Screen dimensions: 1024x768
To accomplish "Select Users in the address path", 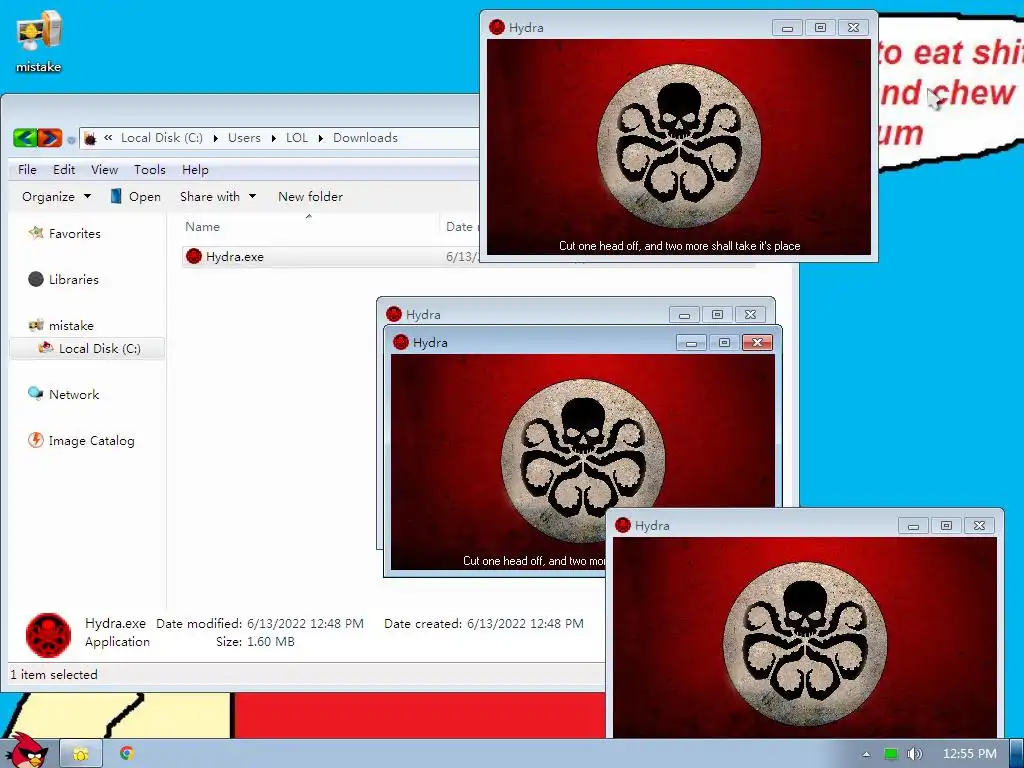I will pos(244,138).
